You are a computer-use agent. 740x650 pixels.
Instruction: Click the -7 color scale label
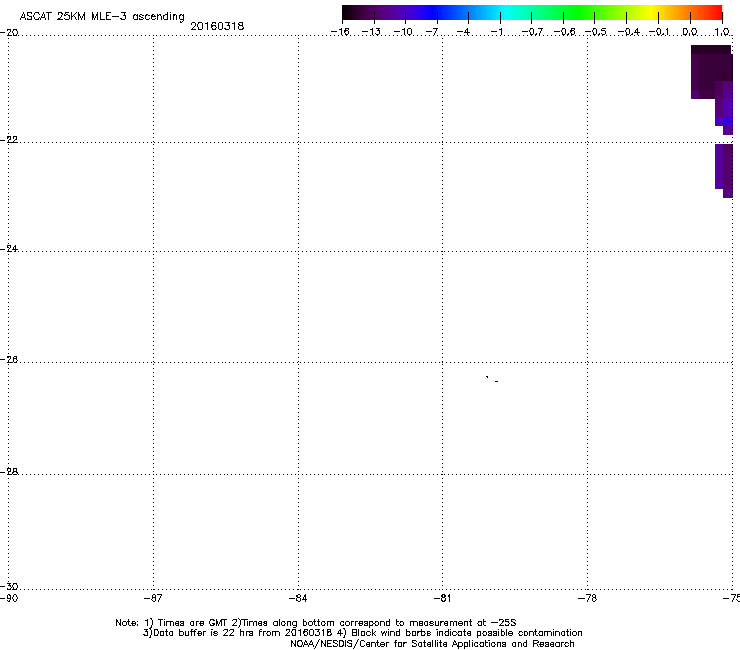tap(432, 32)
